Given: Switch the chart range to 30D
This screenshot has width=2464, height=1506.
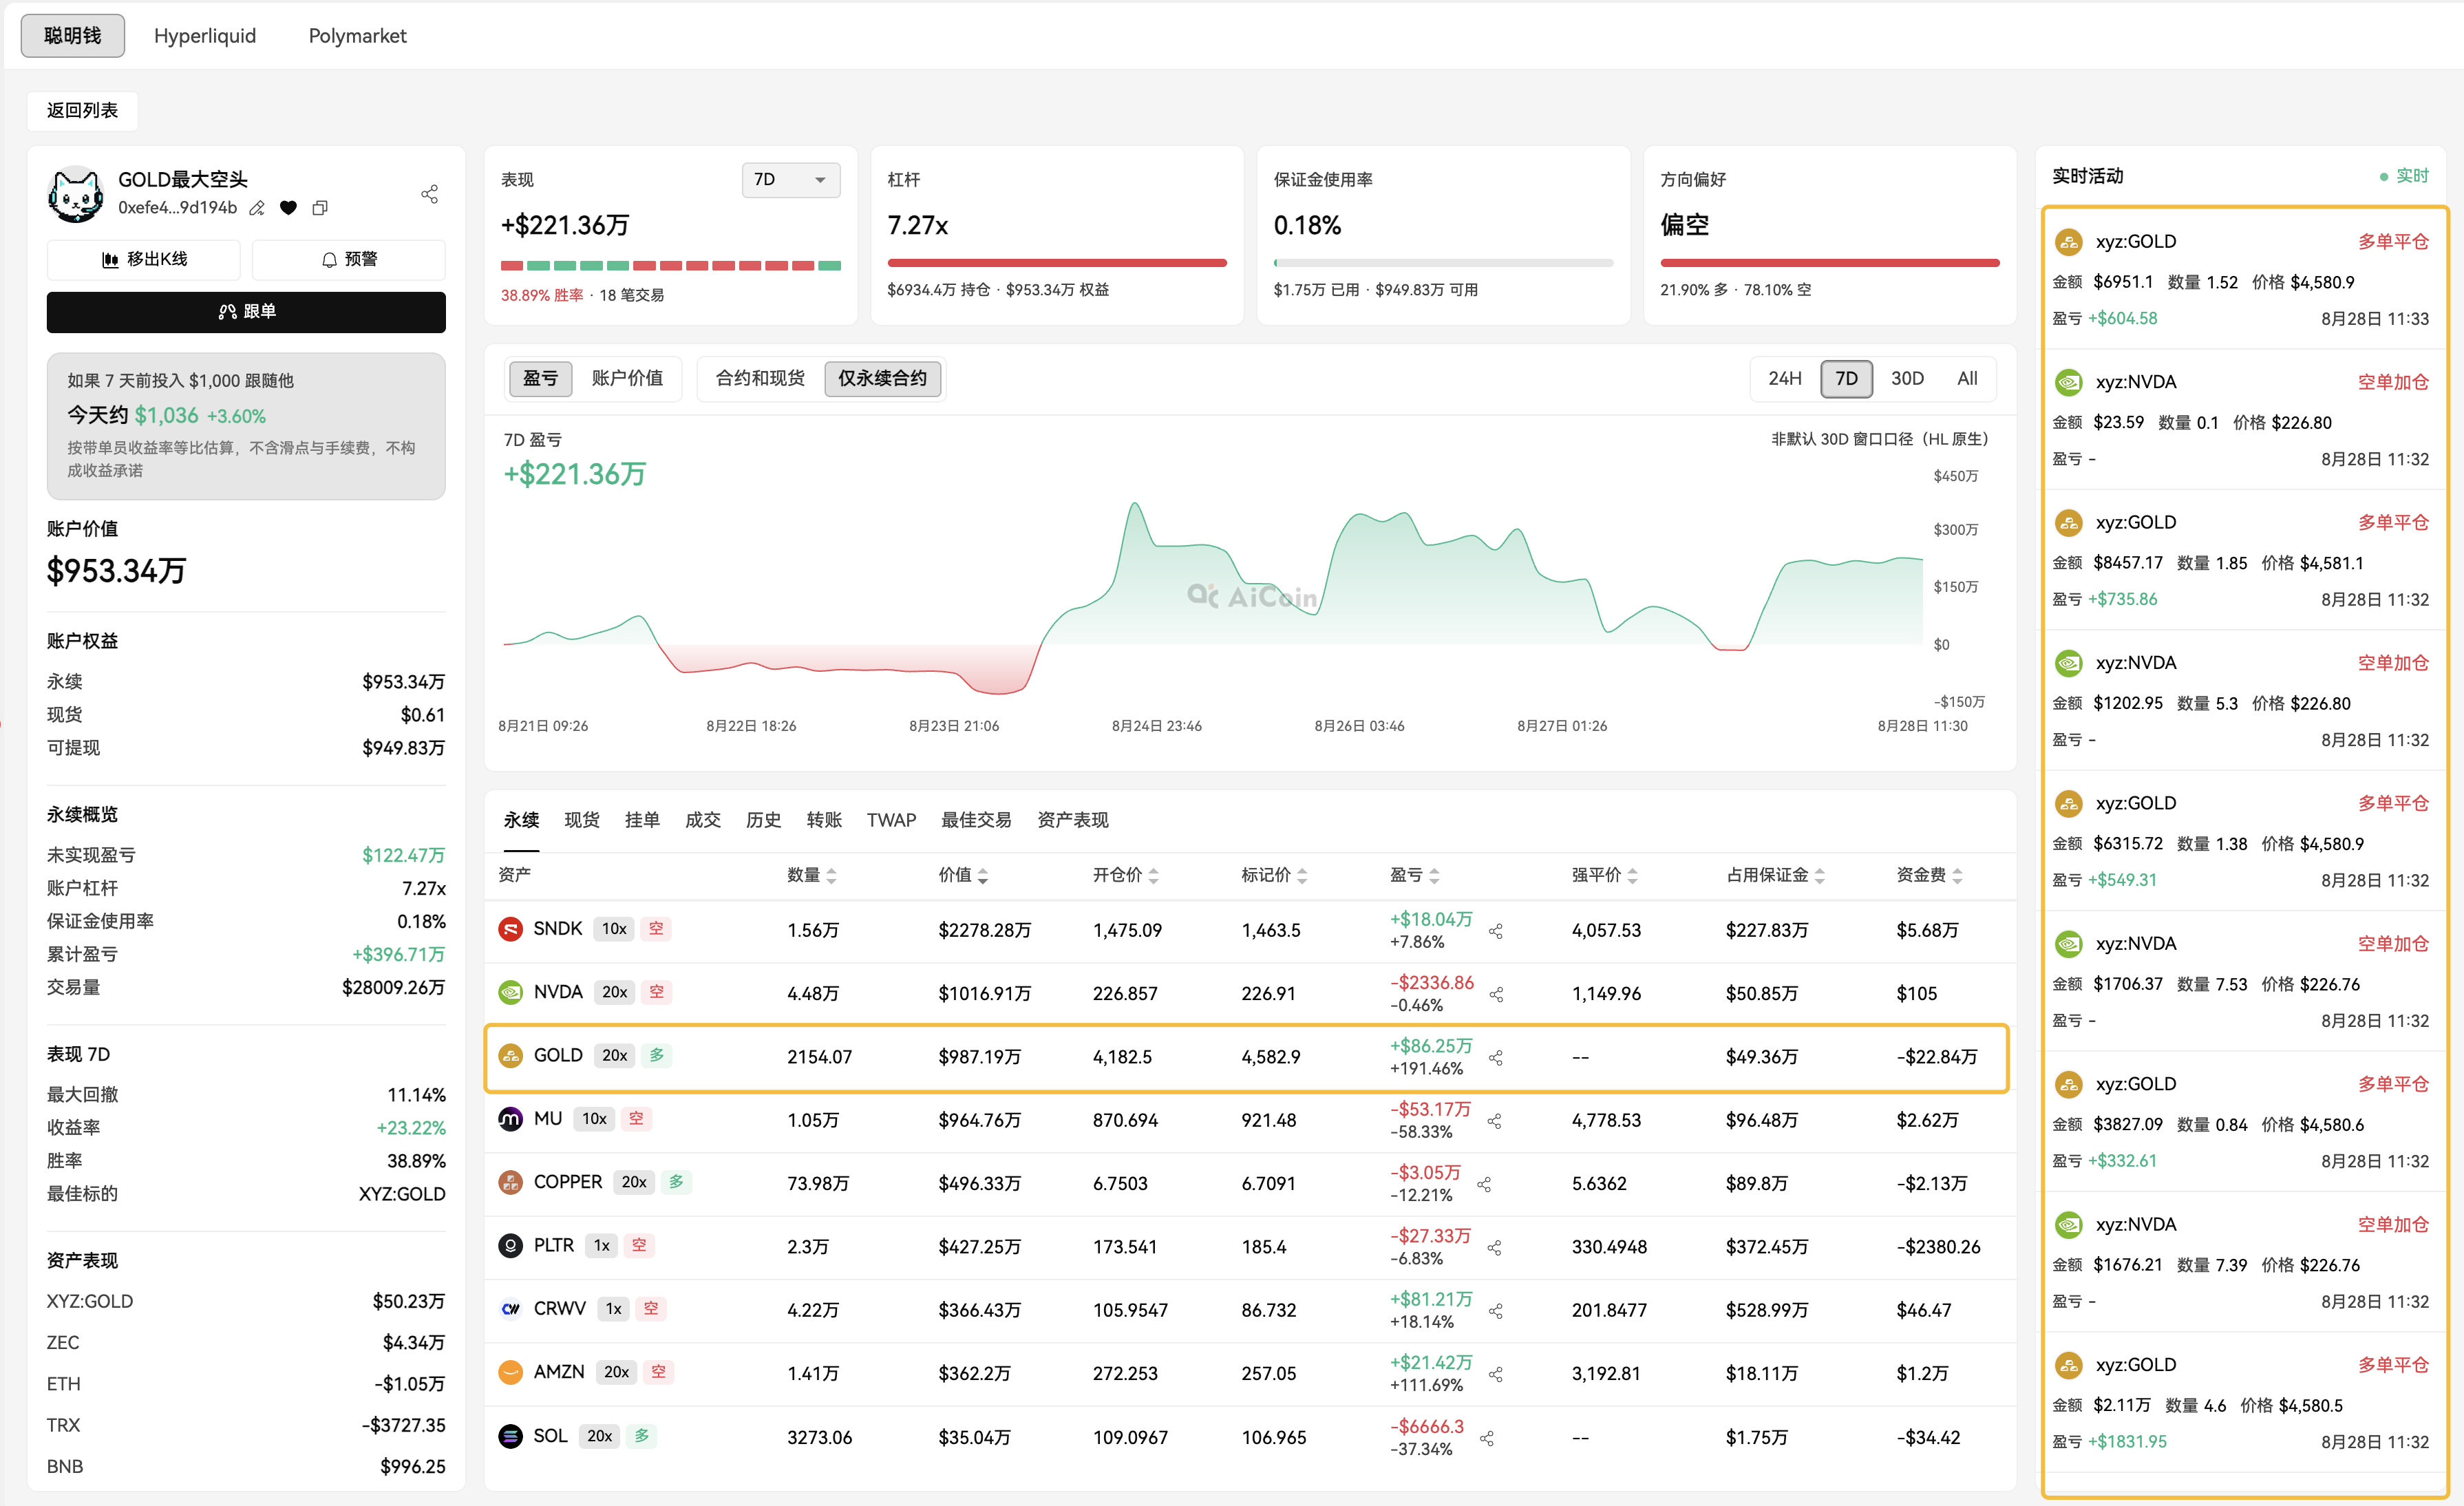Looking at the screenshot, I should [x=1907, y=379].
